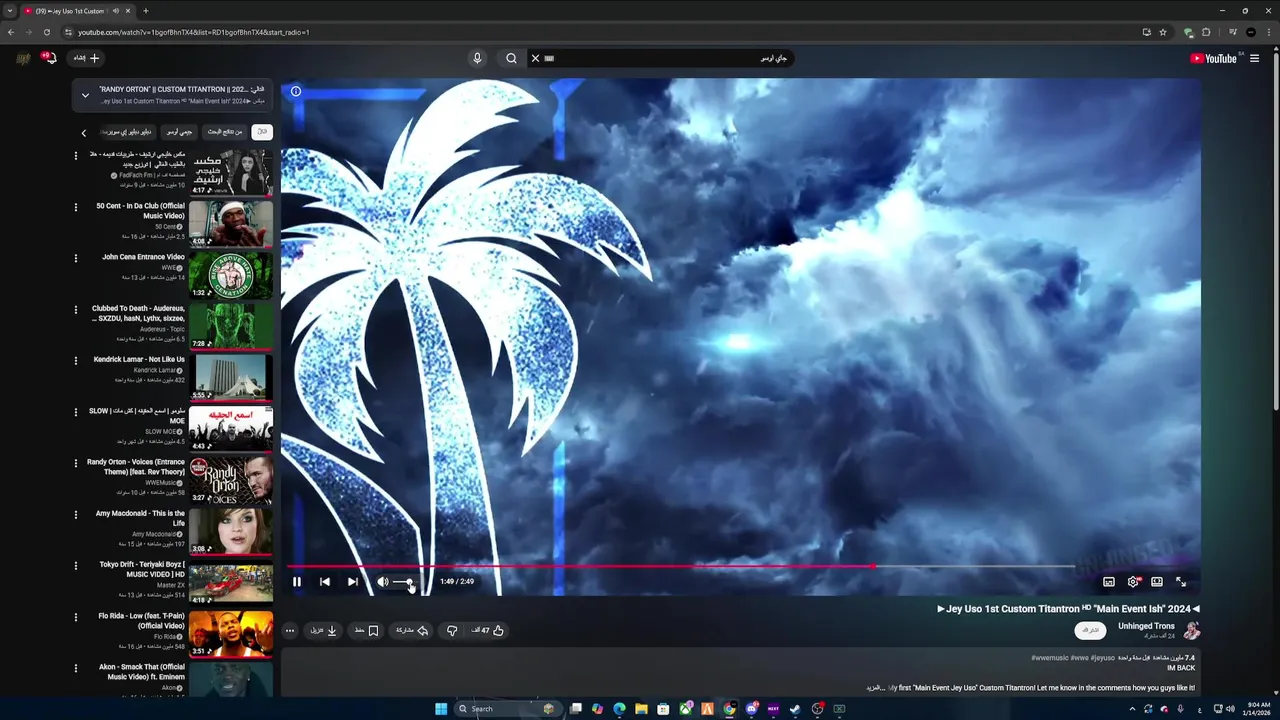Open a new Chrome tab

pos(146,11)
